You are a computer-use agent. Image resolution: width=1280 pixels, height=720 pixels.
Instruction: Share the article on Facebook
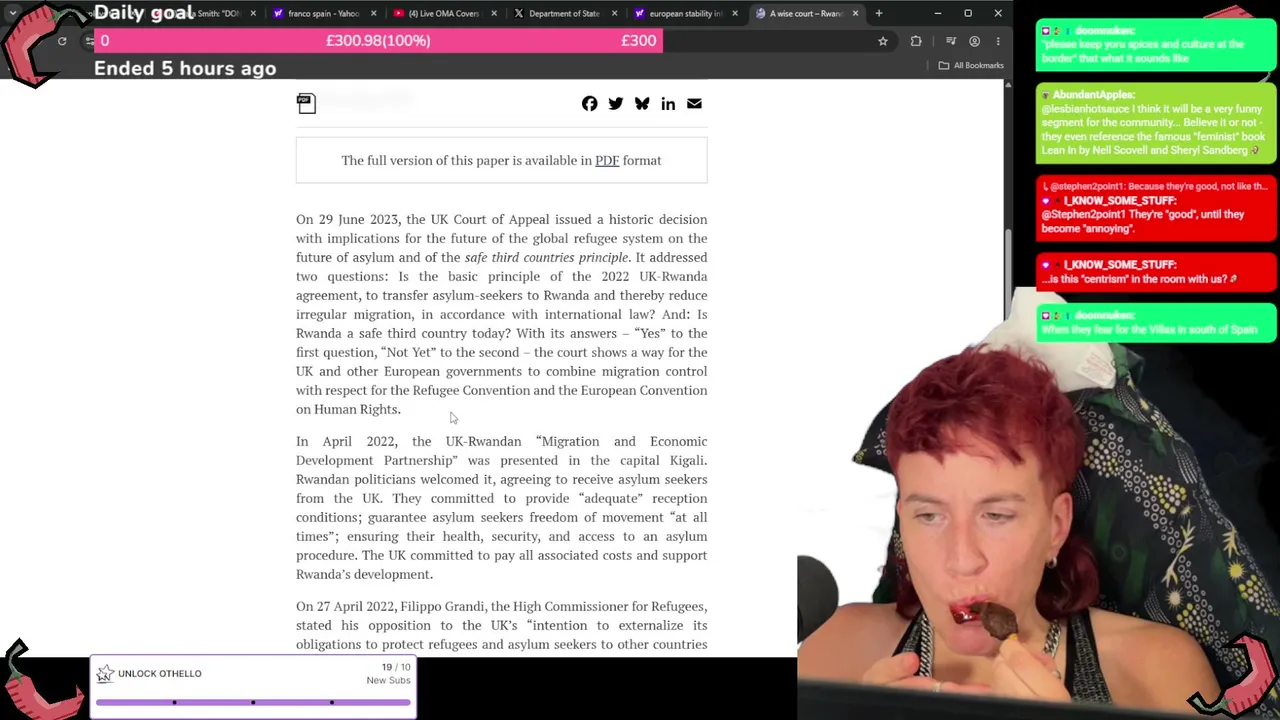point(589,104)
